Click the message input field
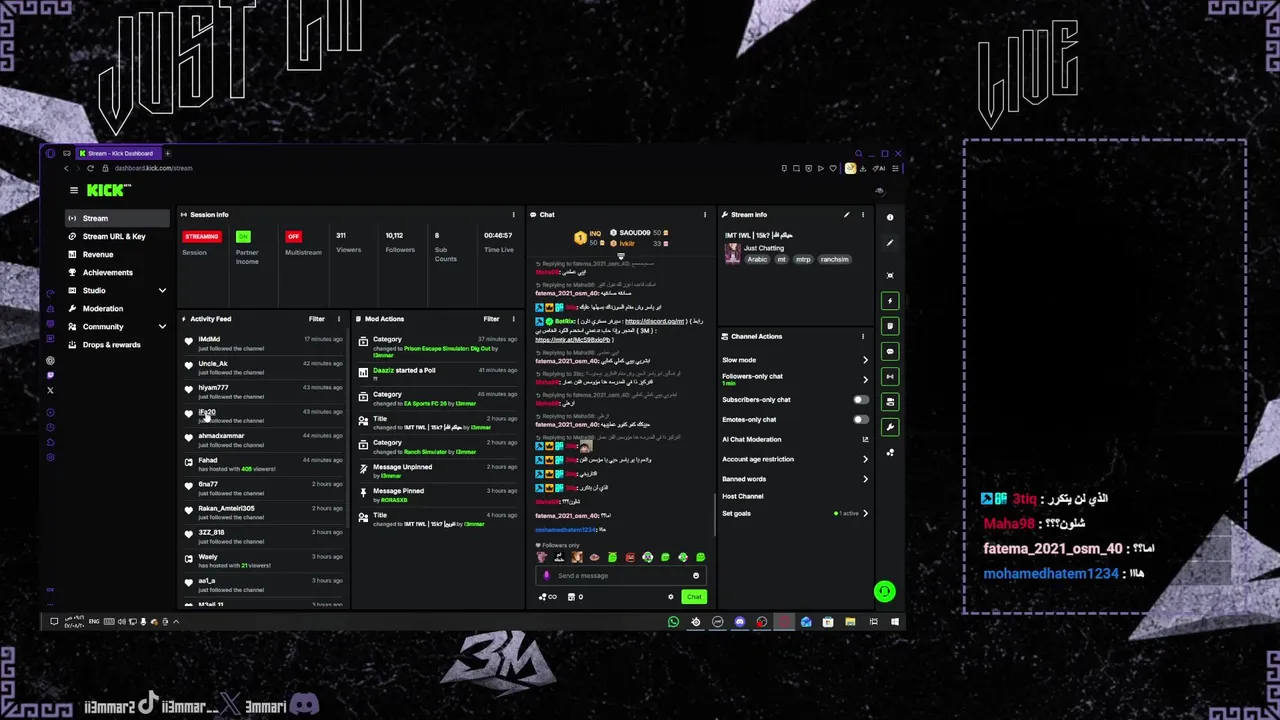This screenshot has width=1280, height=720. [x=620, y=575]
